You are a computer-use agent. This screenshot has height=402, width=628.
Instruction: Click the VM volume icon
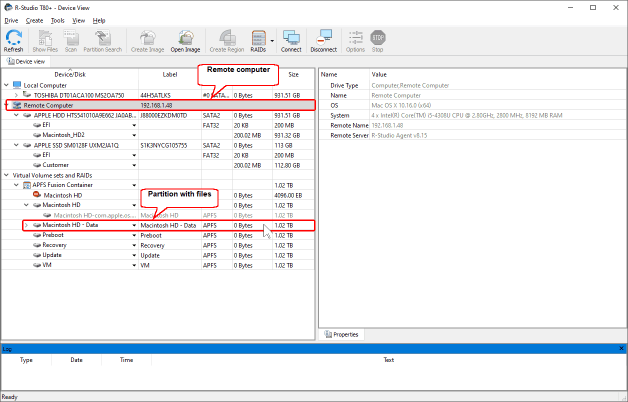[37, 265]
